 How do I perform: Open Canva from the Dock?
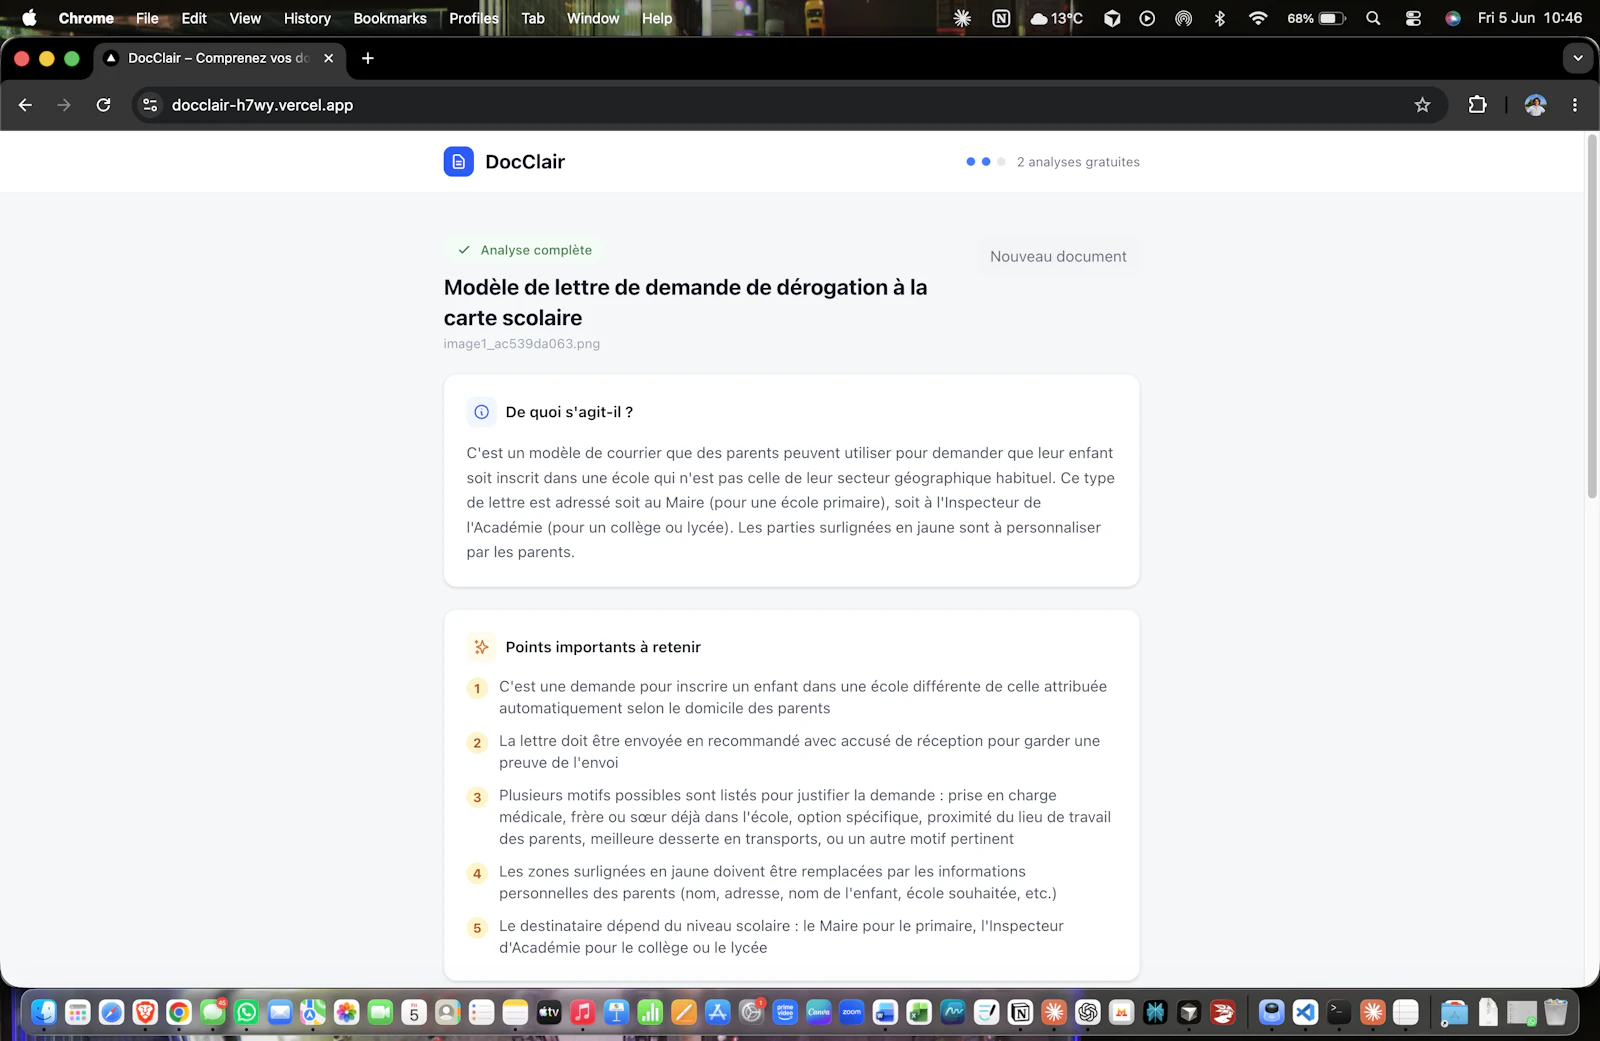pyautogui.click(x=819, y=1012)
